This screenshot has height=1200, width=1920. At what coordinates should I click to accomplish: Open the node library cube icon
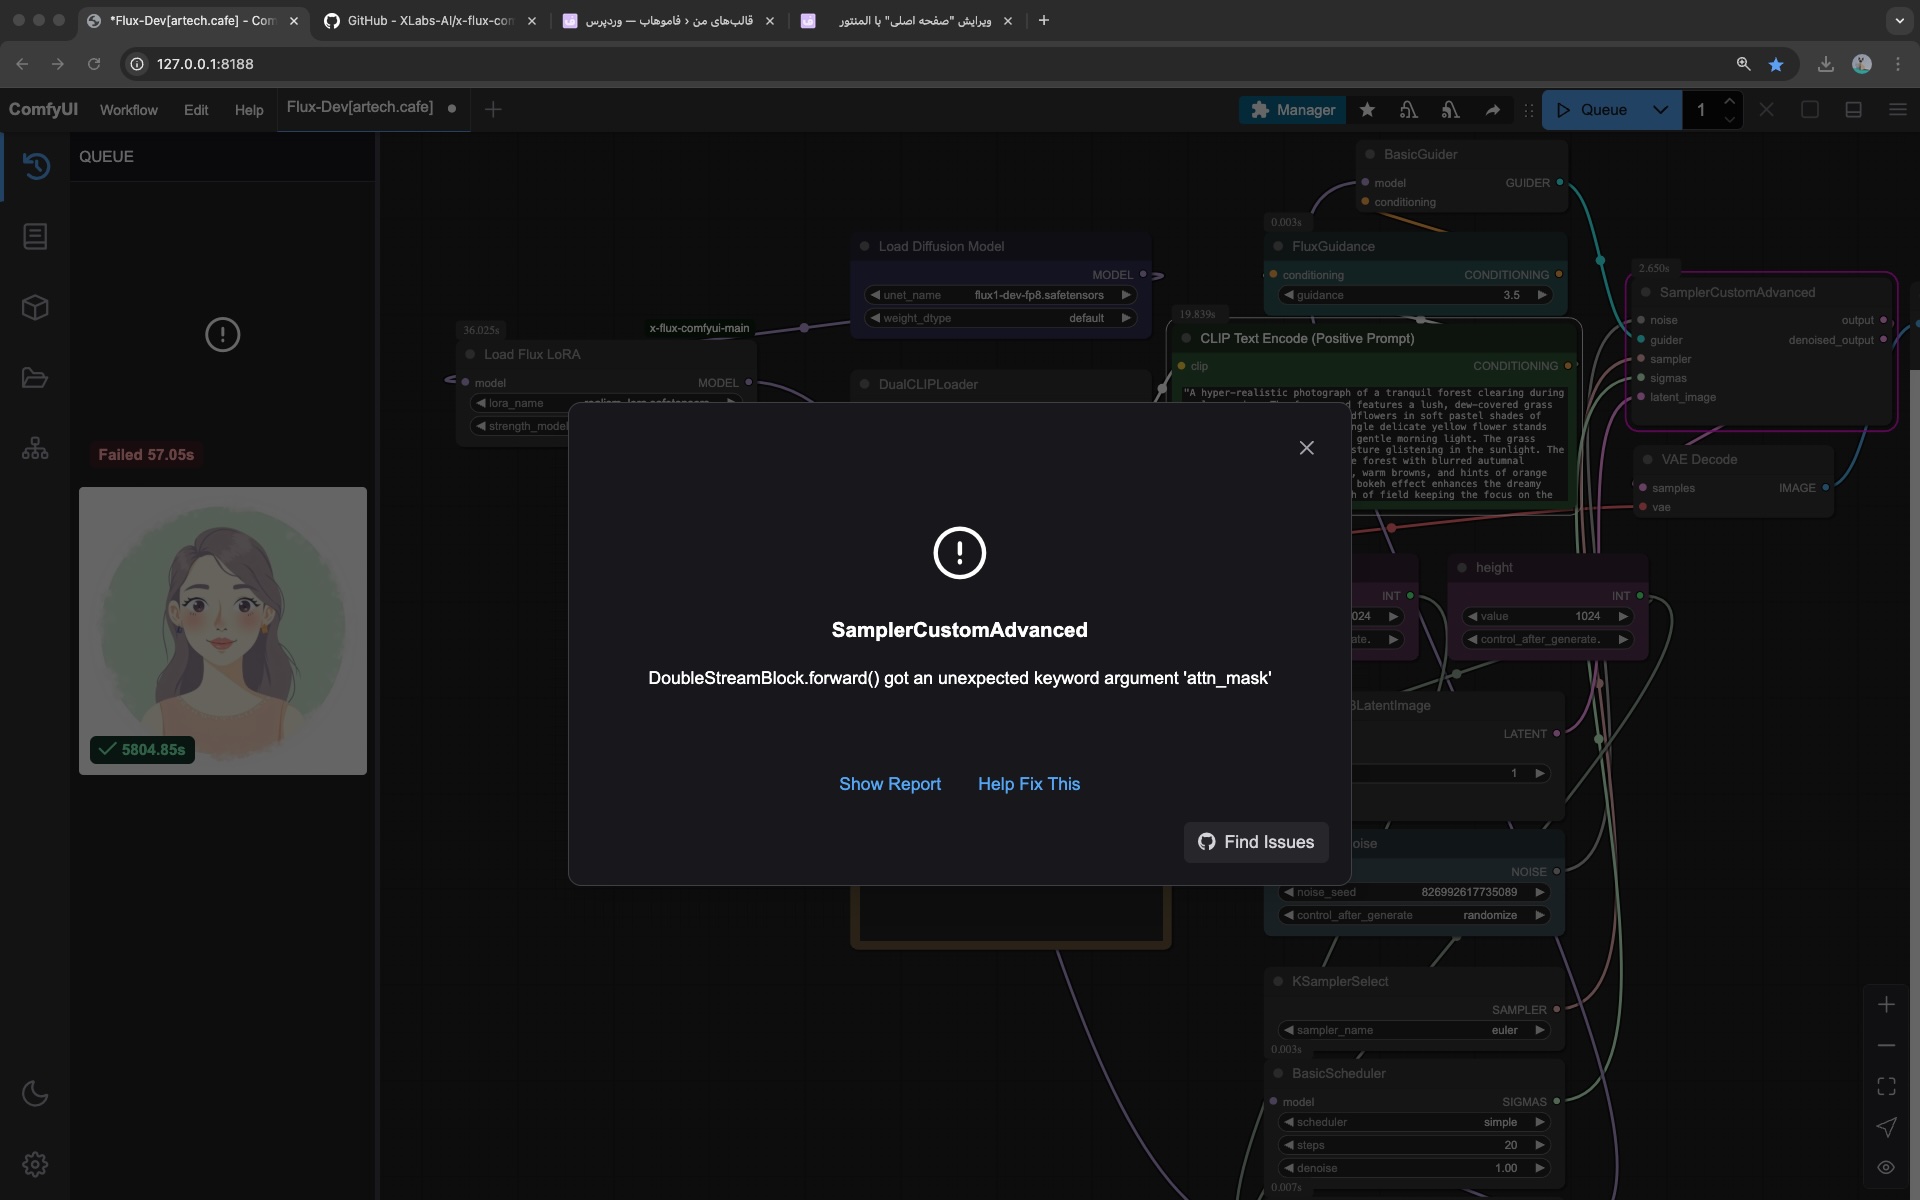(35, 307)
